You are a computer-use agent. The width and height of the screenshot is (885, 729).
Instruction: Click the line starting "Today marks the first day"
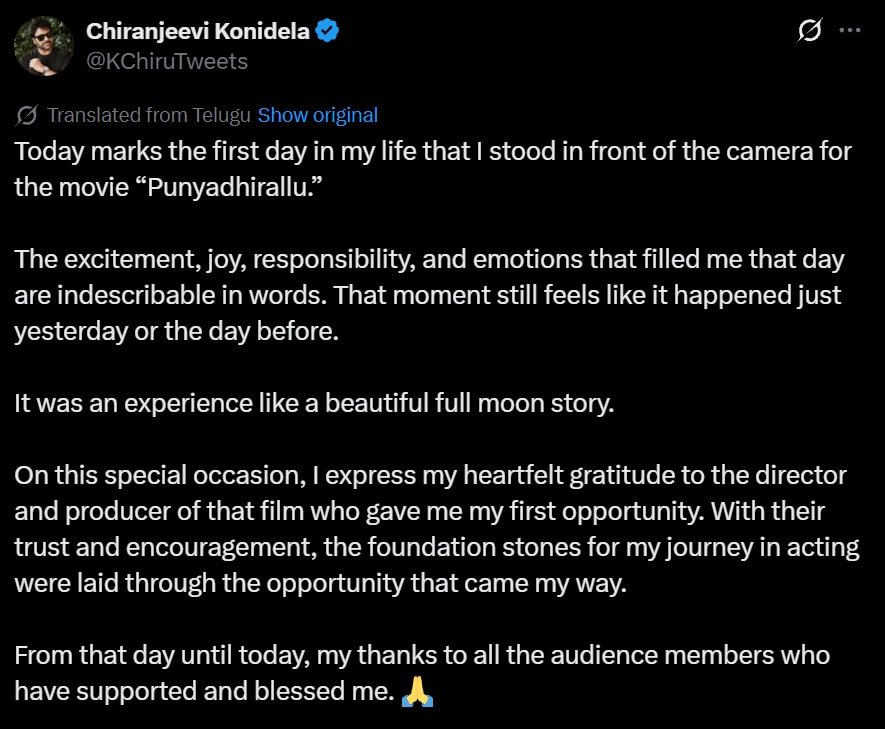(432, 153)
